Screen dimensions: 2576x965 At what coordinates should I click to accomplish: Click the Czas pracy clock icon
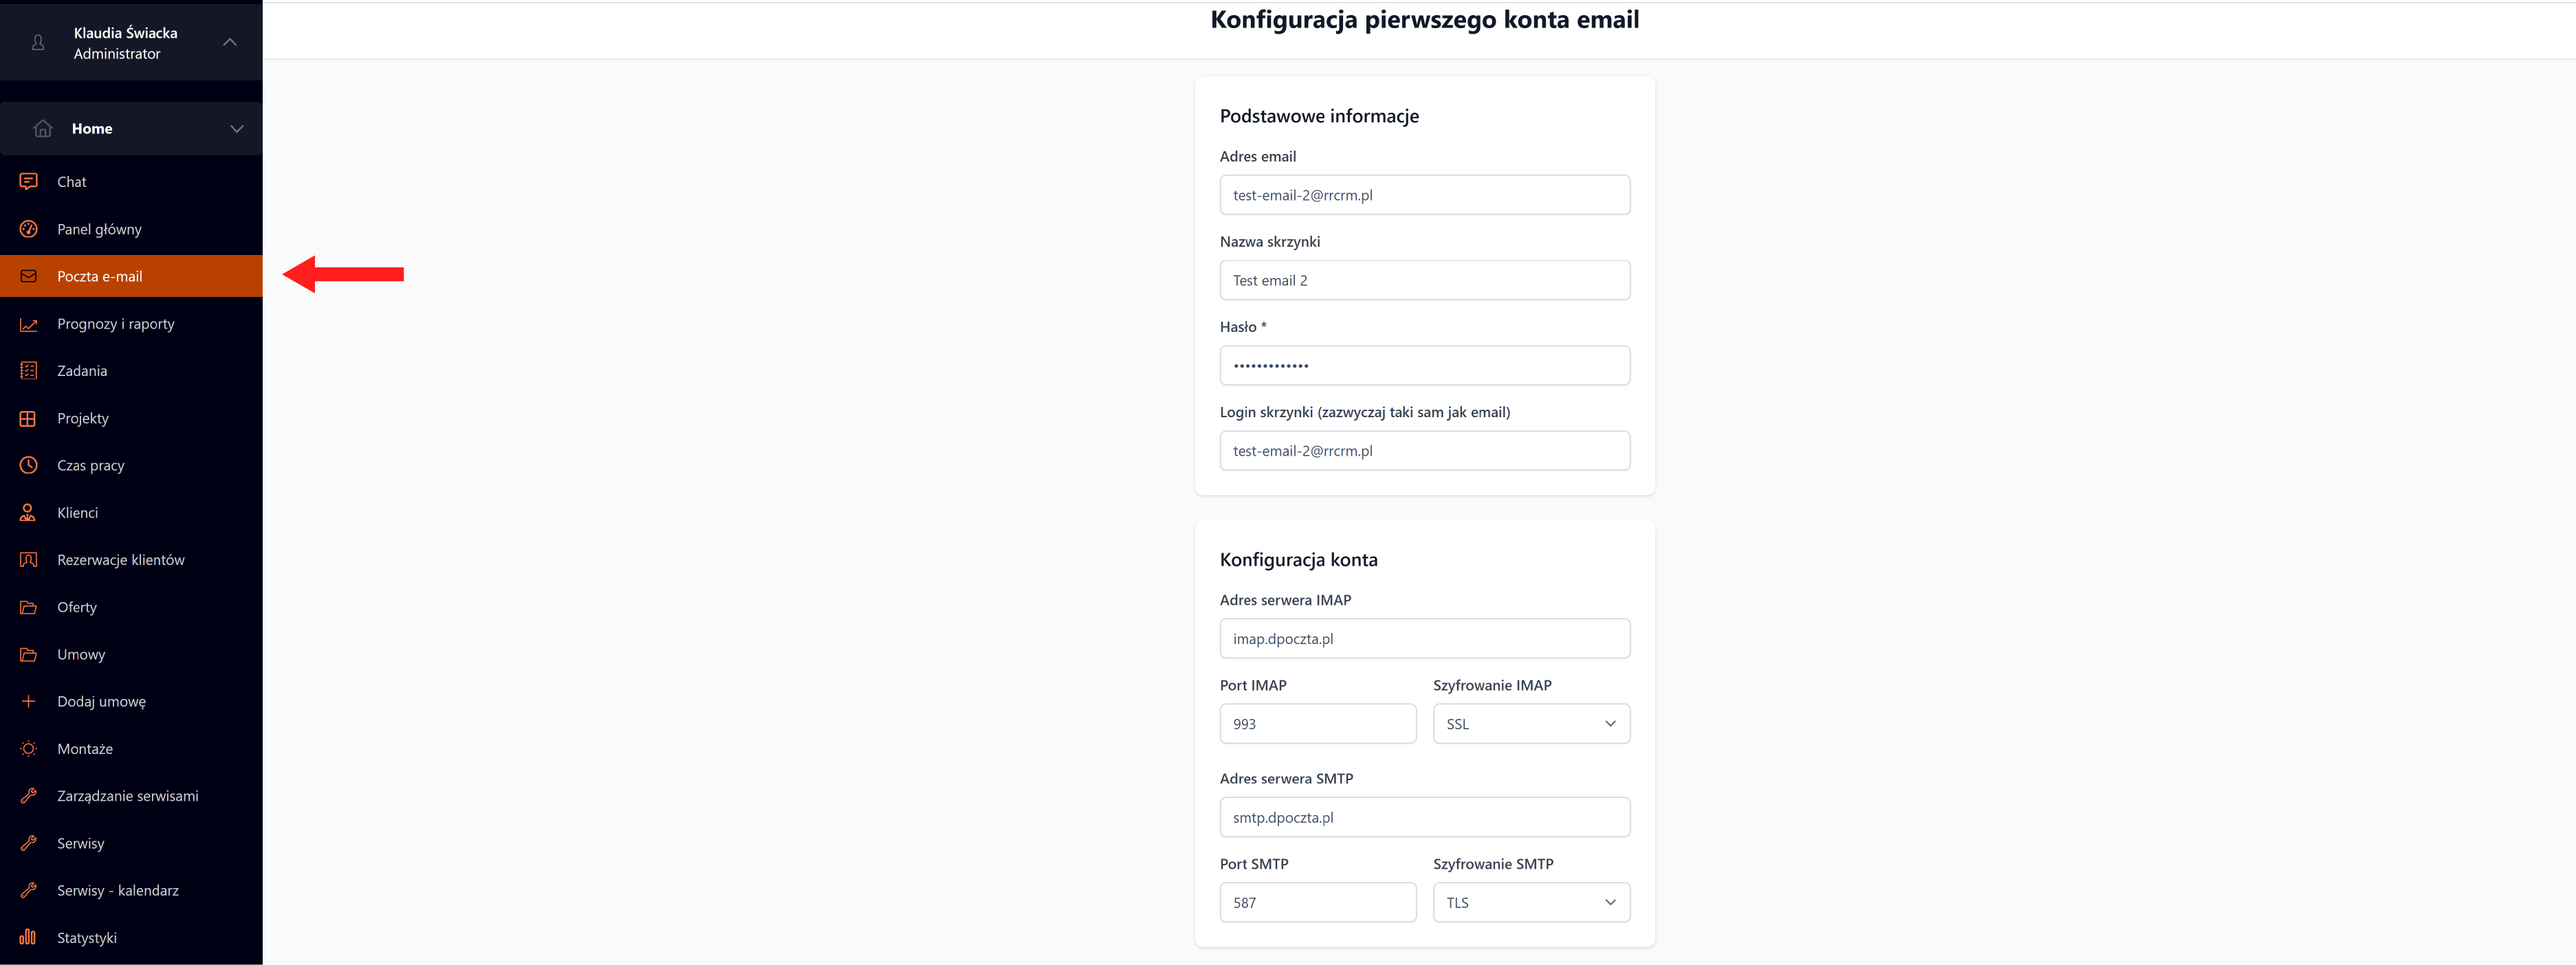[x=28, y=465]
